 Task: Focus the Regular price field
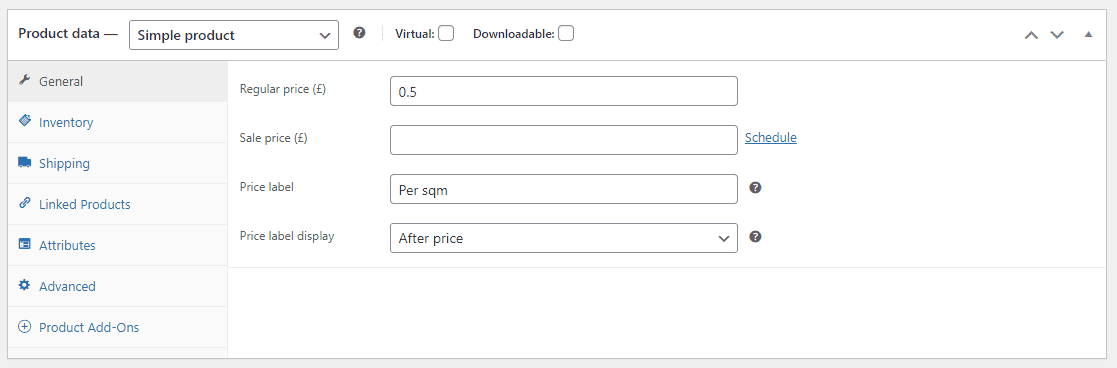(563, 91)
